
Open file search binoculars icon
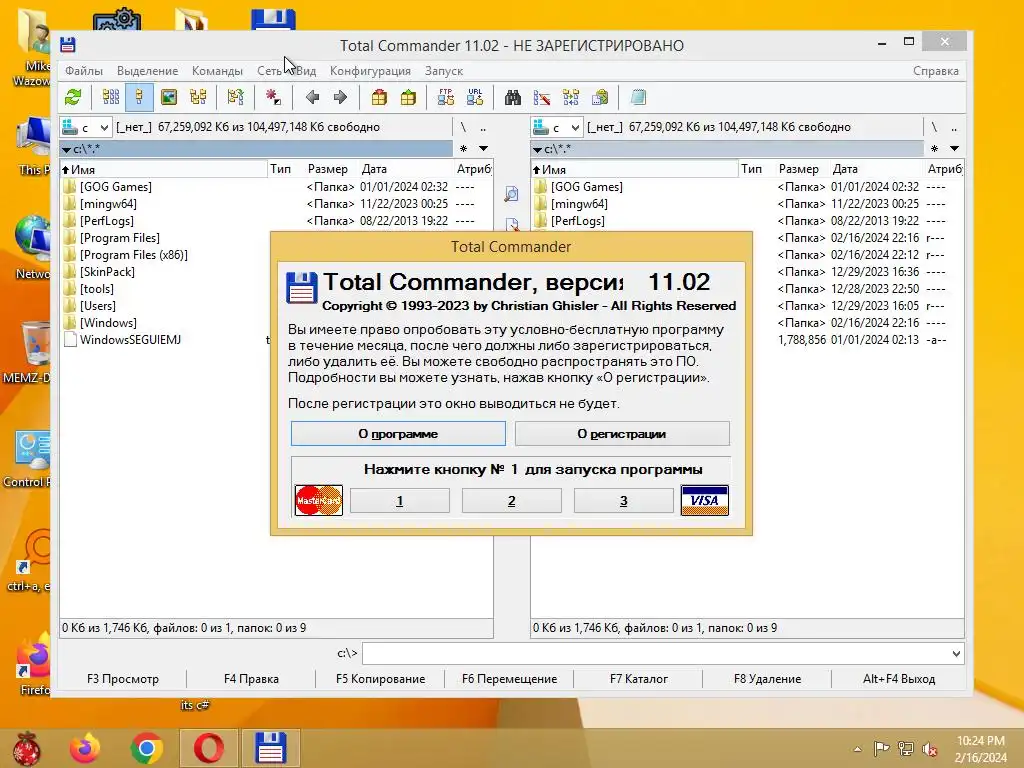tap(513, 98)
